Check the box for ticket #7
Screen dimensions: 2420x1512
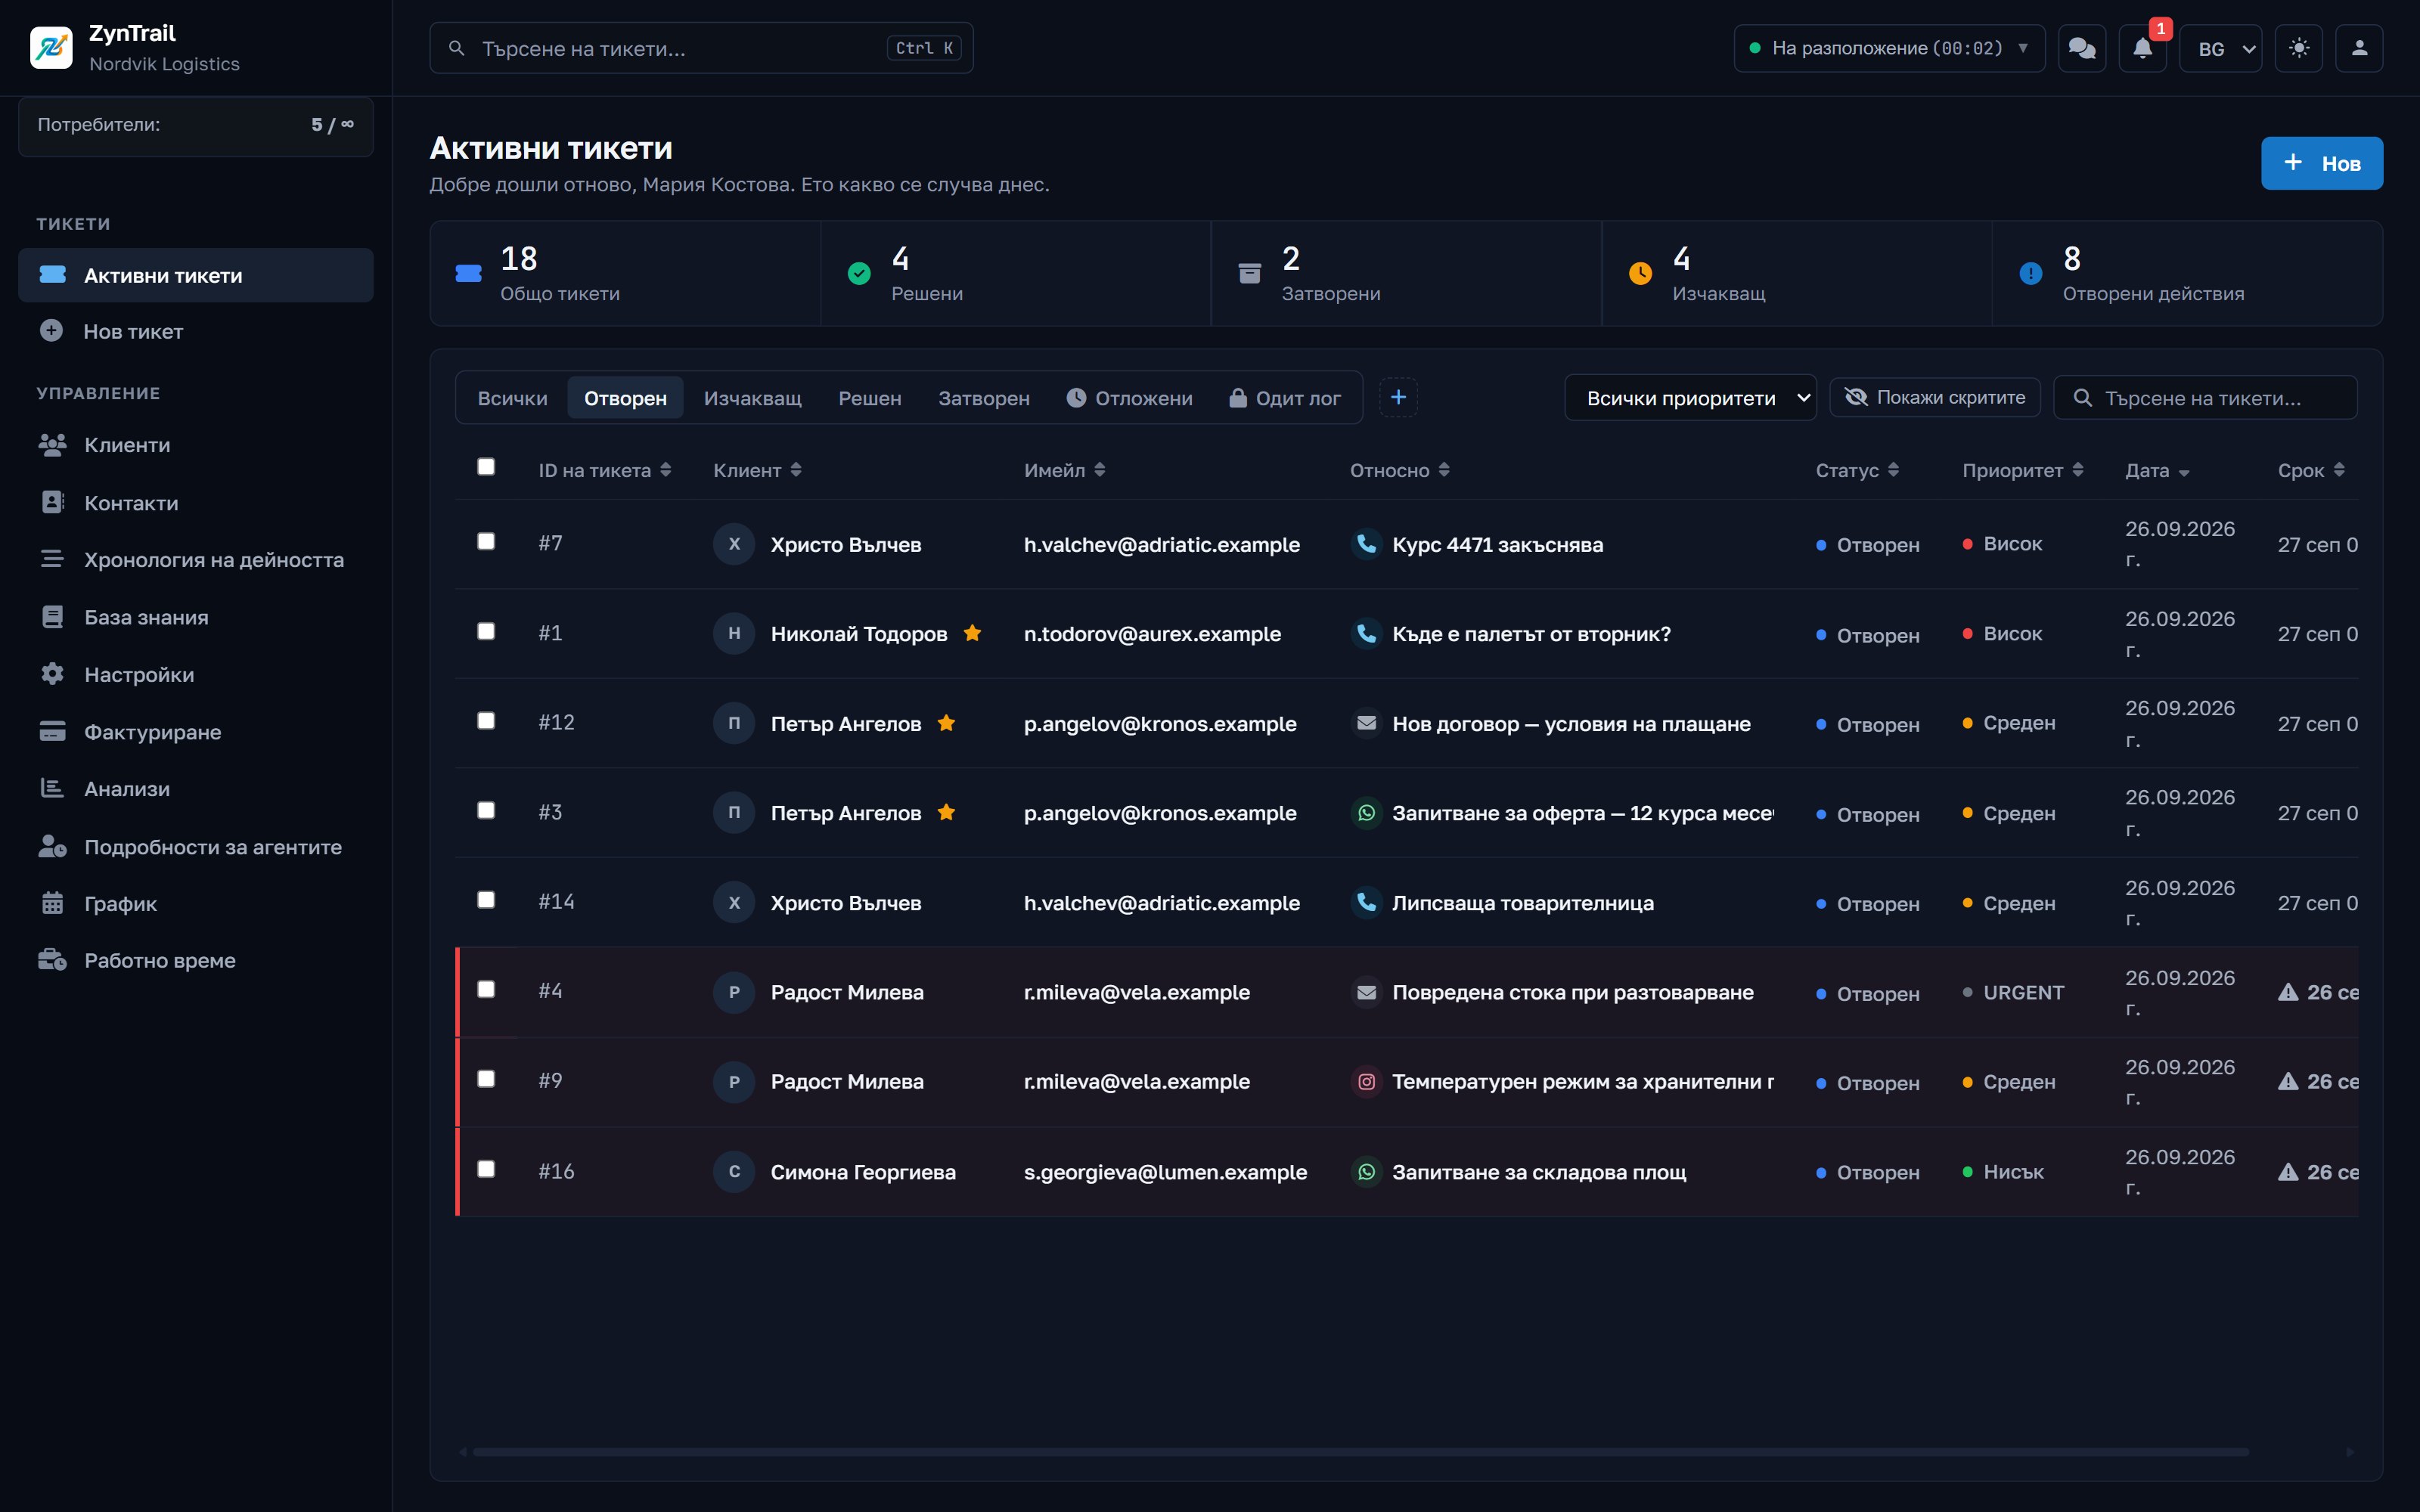486,541
